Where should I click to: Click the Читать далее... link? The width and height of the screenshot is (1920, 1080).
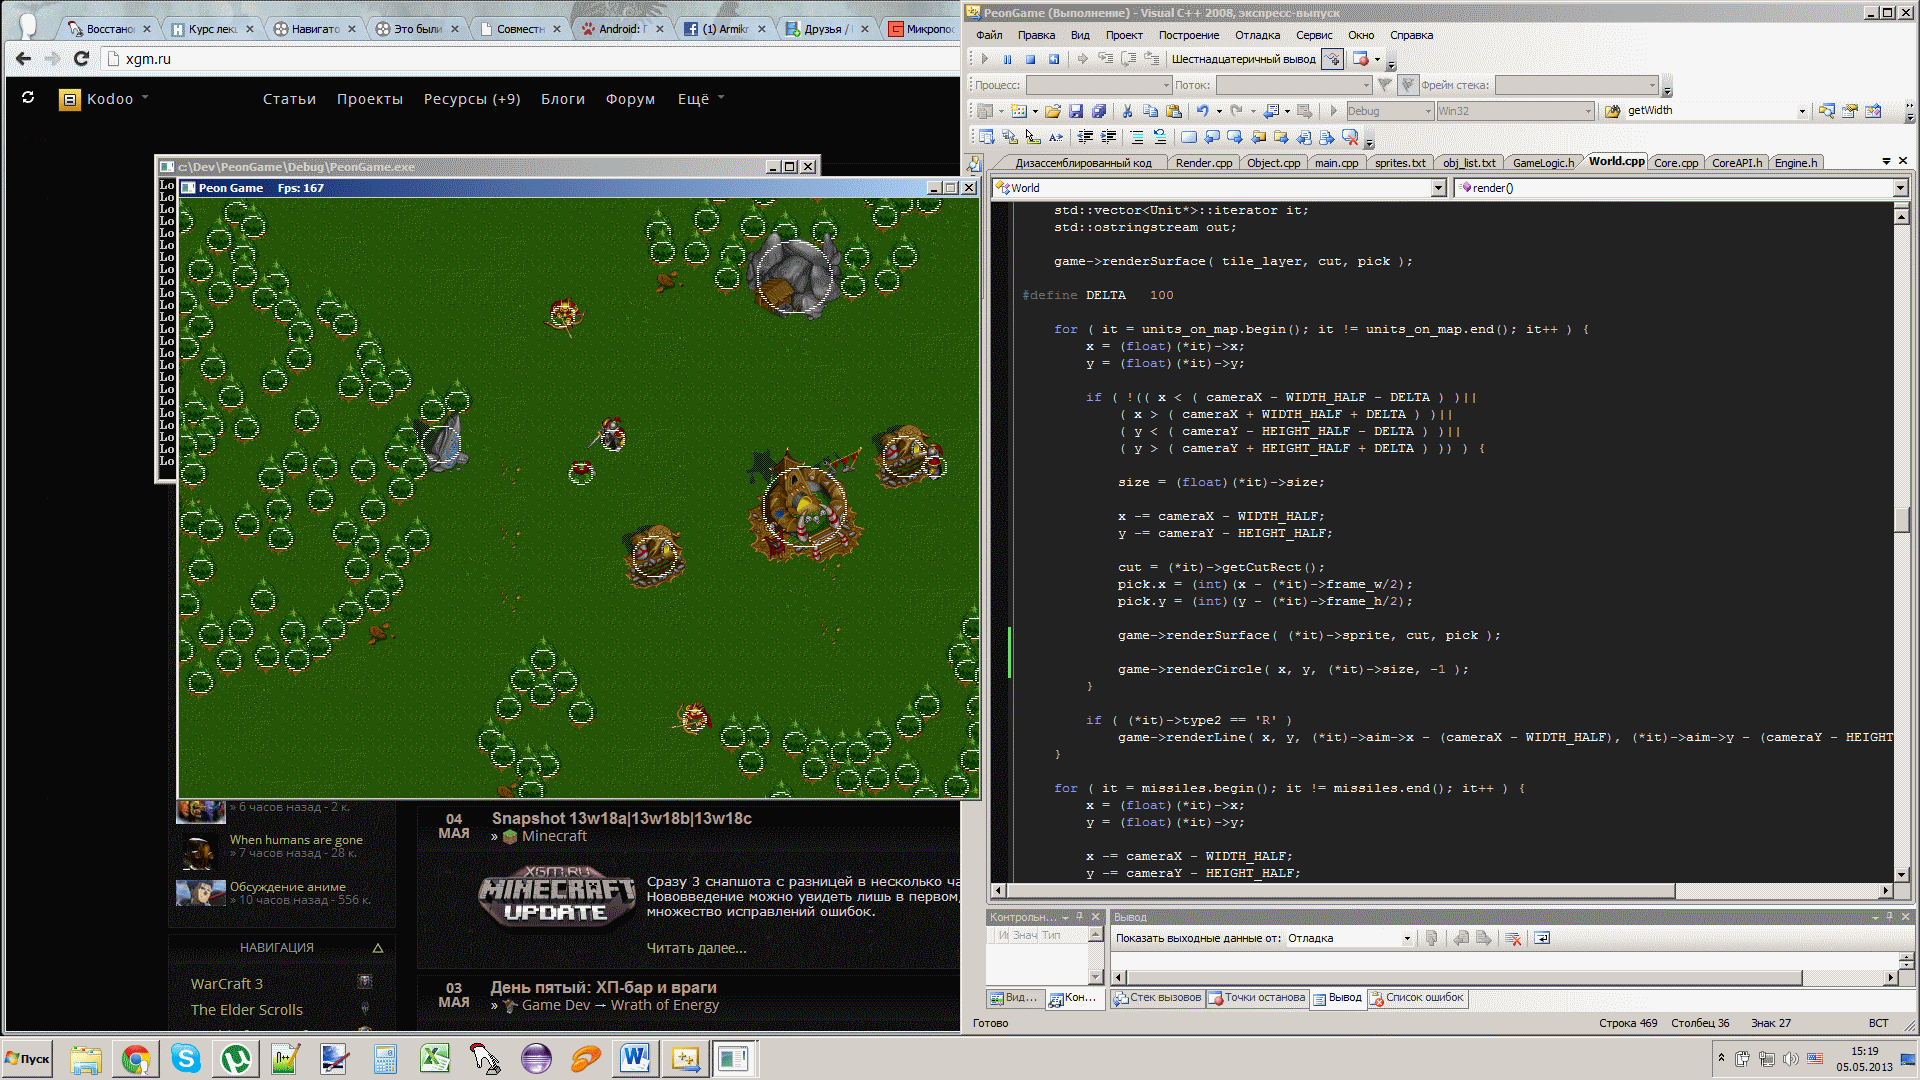[x=696, y=948]
